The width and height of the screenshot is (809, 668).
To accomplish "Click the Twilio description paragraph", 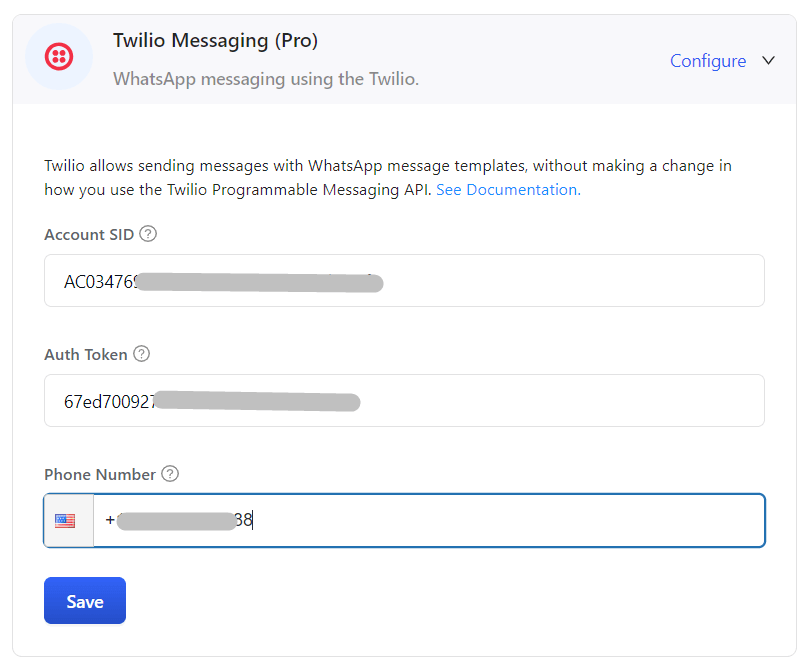I will click(388, 177).
